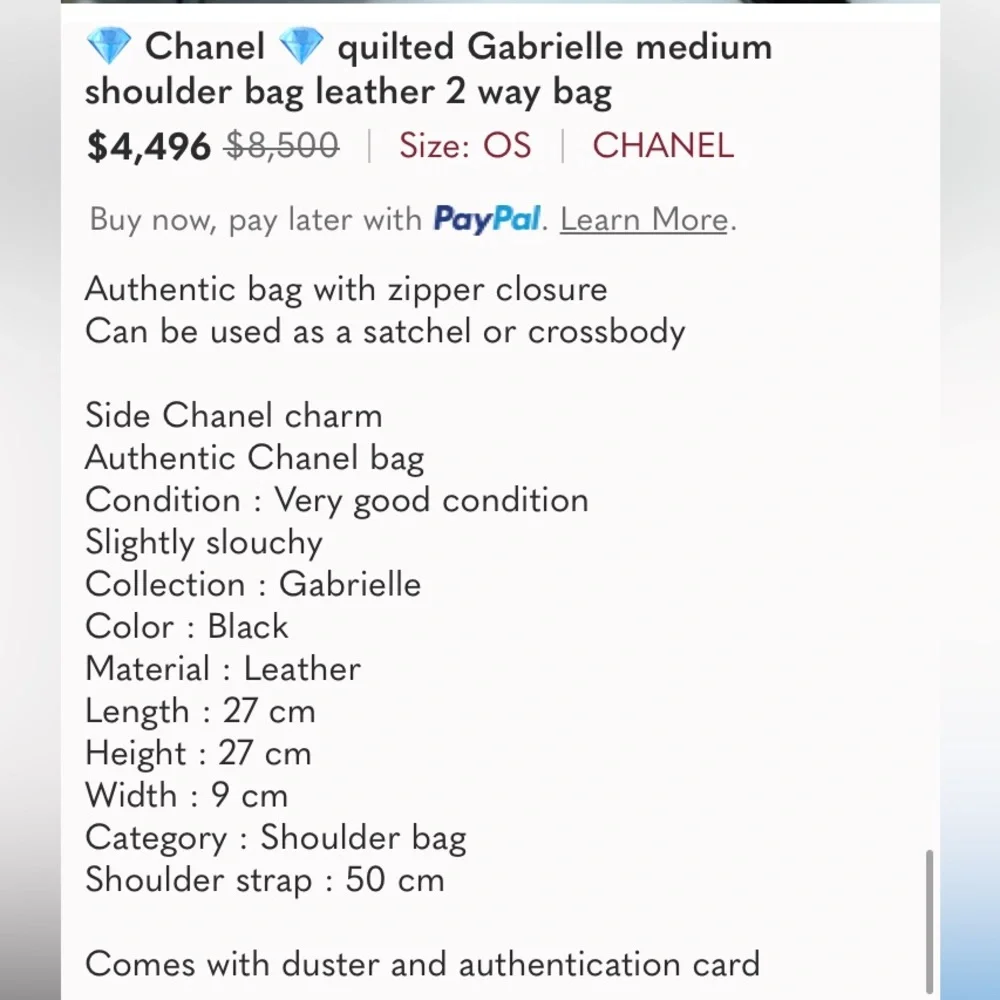Screen dimensions: 1000x1000
Task: Click the second diamond emoji in the title
Action: click(x=301, y=45)
